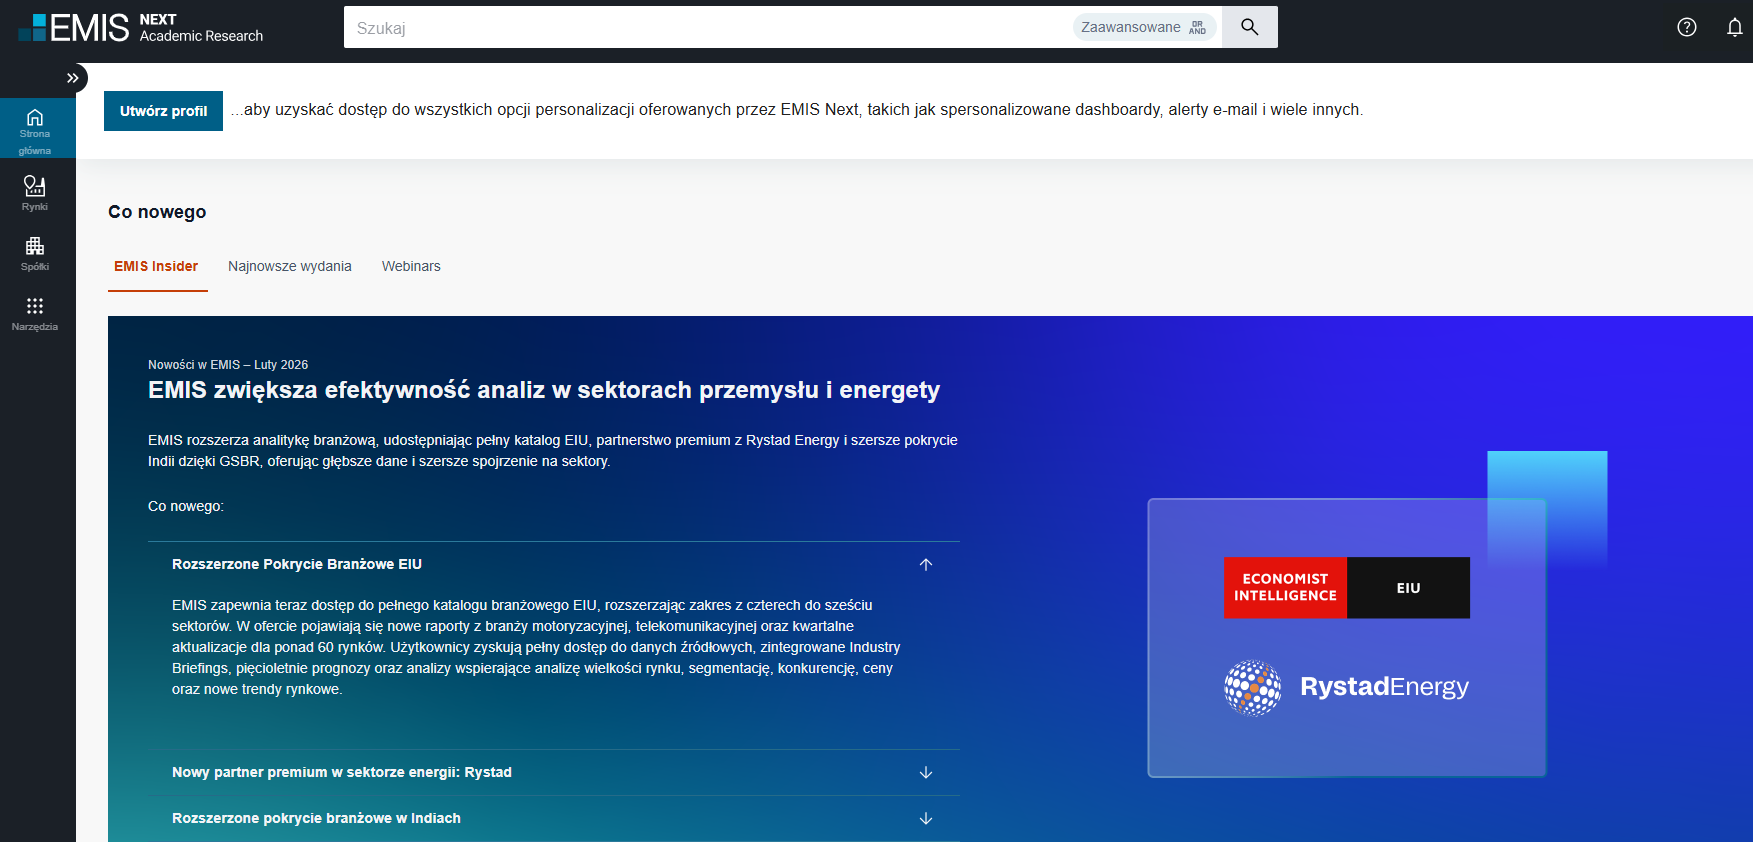Expand Rozszerzone pokrycie branżowe w Indiach

pos(925,818)
